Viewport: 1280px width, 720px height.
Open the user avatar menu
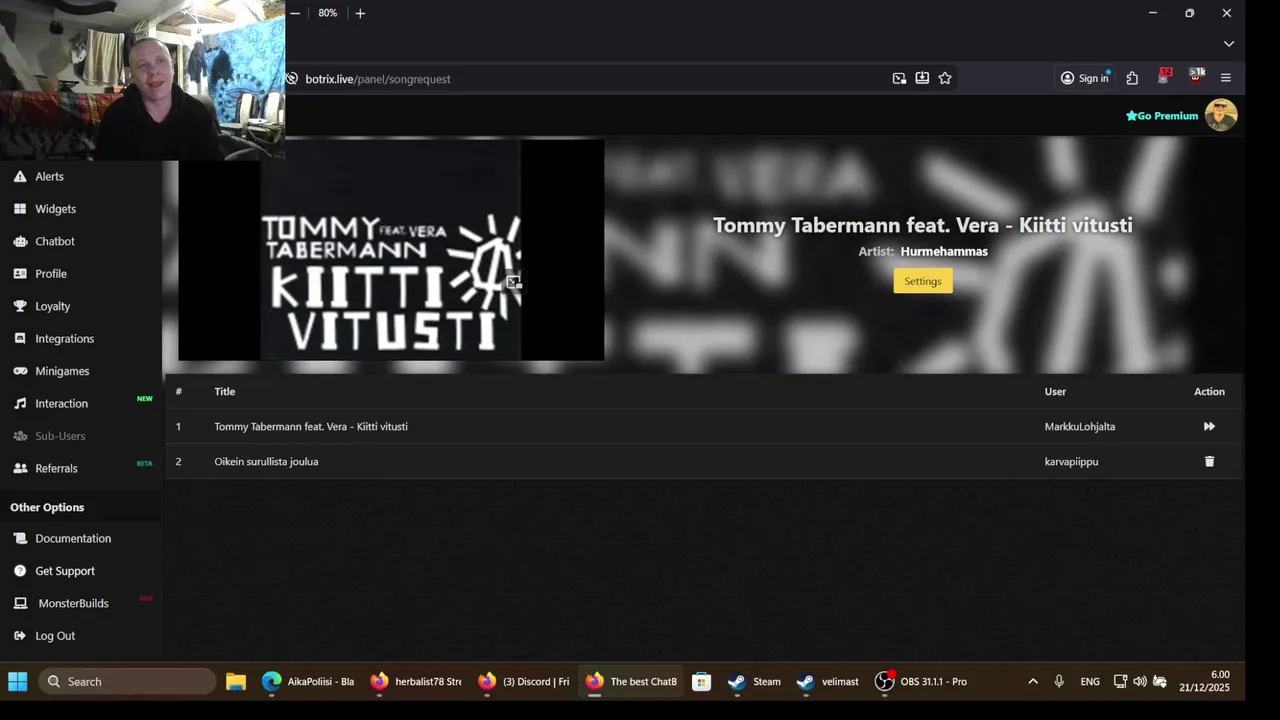pos(1221,115)
